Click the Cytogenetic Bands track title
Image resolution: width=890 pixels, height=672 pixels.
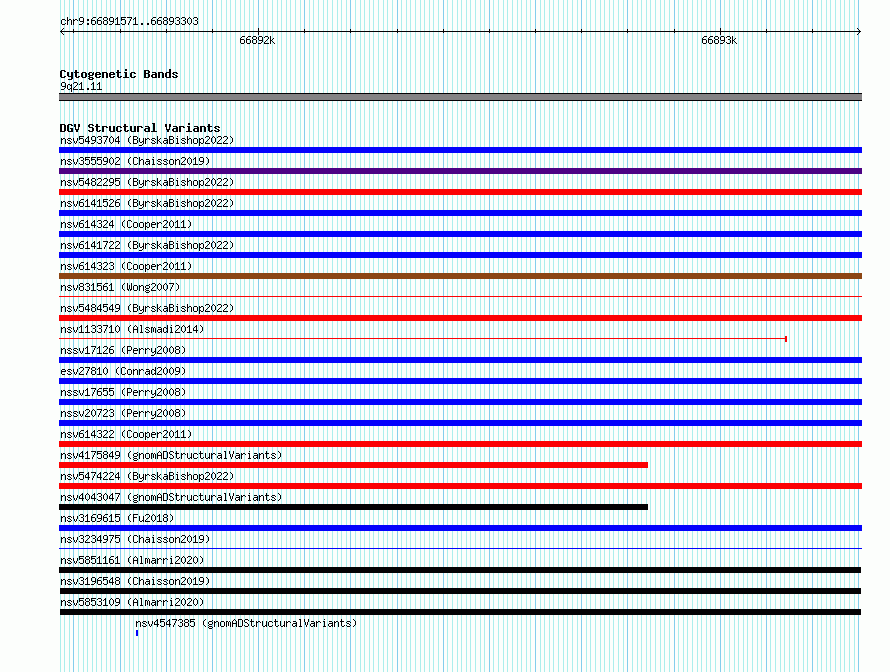click(119, 74)
